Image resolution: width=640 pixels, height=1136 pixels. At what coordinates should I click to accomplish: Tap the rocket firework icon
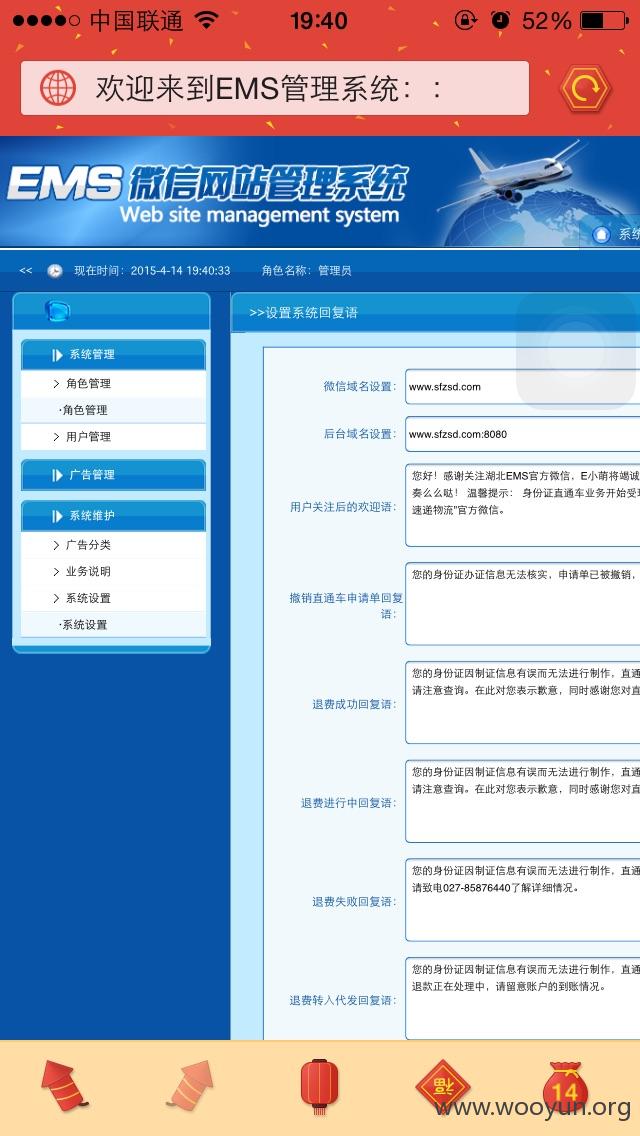click(x=190, y=1086)
